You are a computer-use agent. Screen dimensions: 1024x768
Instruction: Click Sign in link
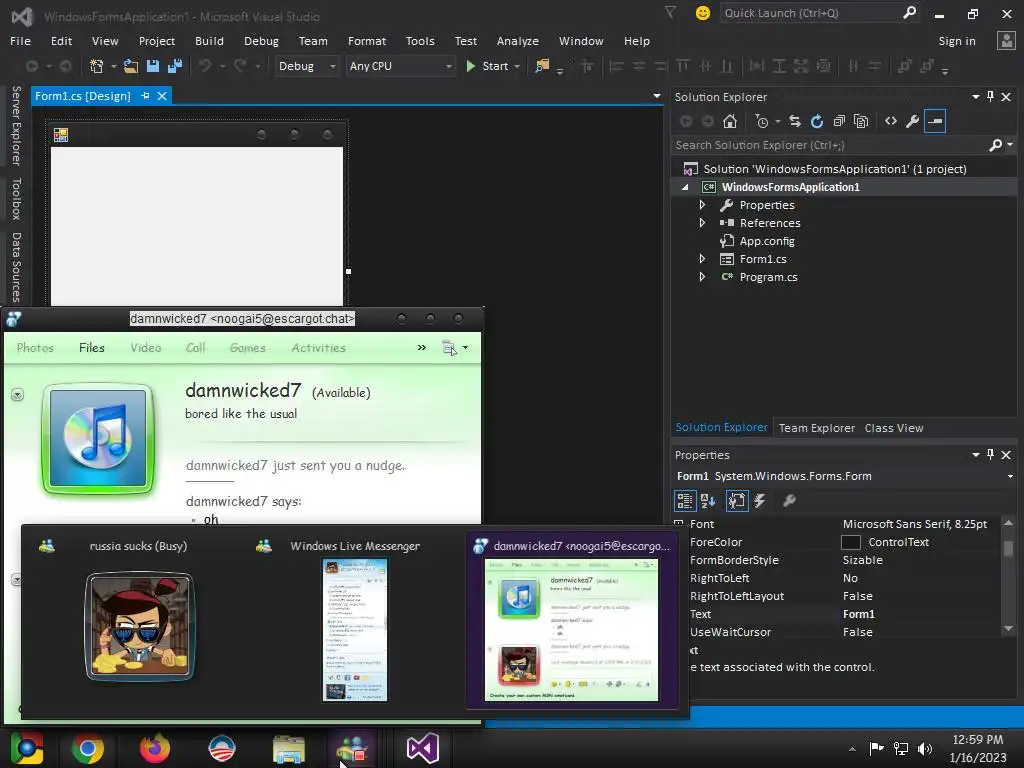(x=957, y=41)
